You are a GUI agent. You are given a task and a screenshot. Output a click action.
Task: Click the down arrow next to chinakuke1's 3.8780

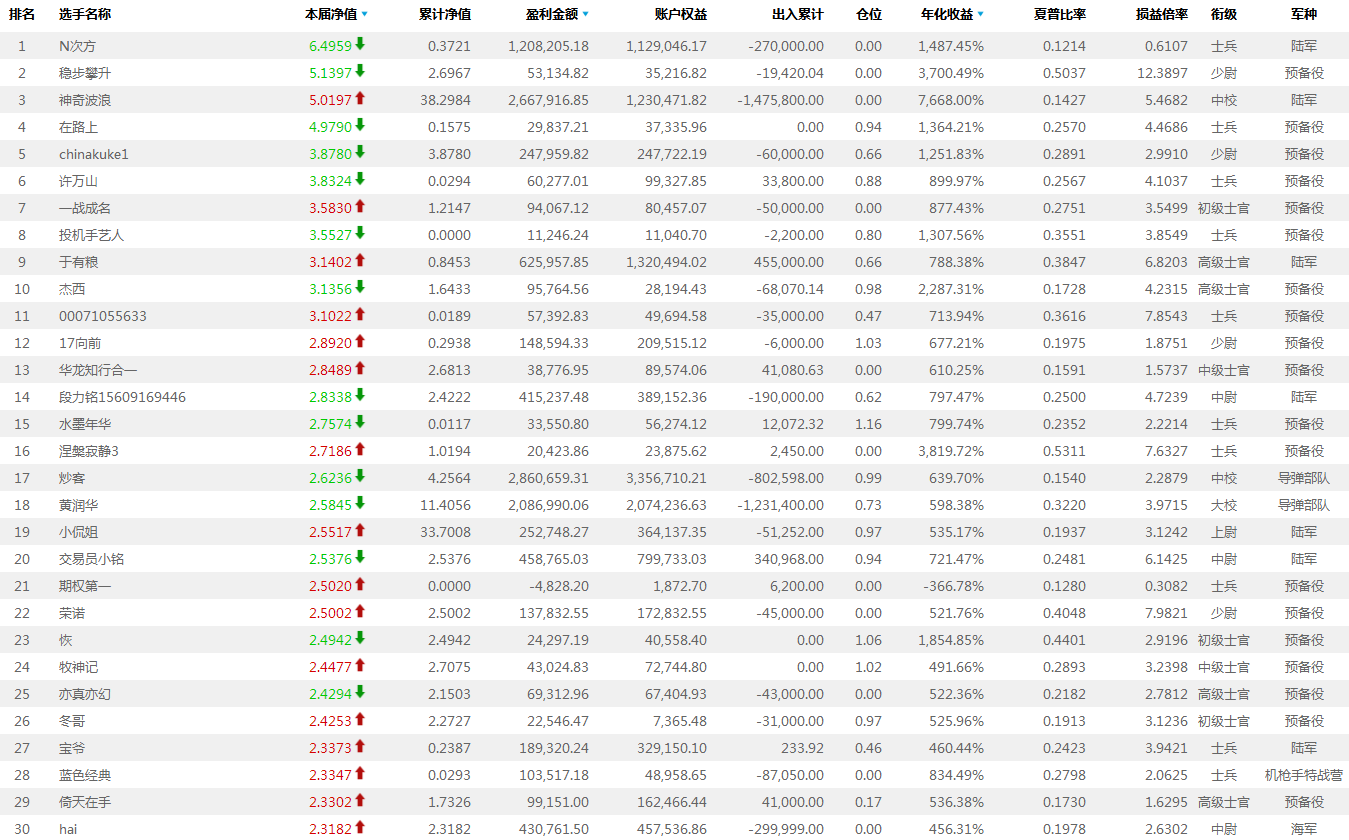tap(360, 152)
